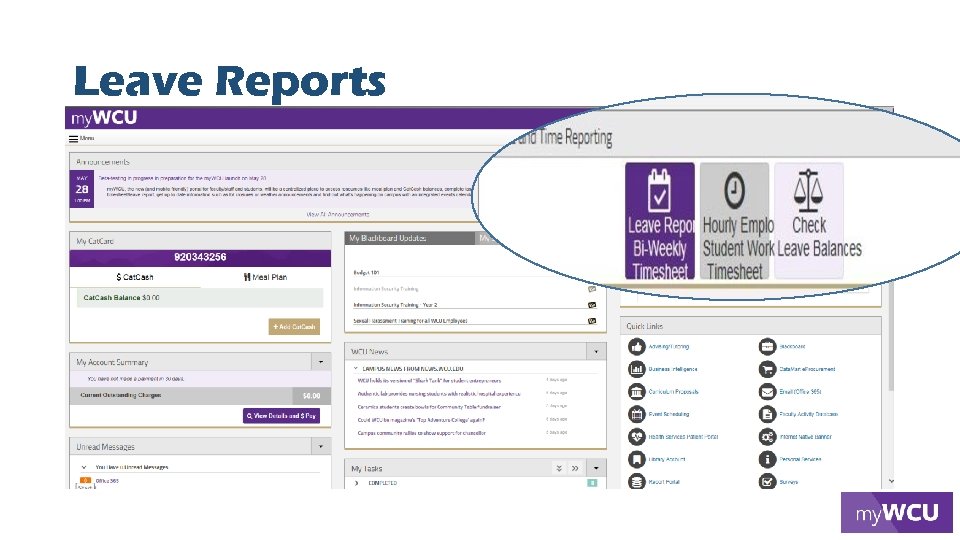Click the Curriculum Proposals building icon
The height and width of the screenshot is (540, 960).
637,392
